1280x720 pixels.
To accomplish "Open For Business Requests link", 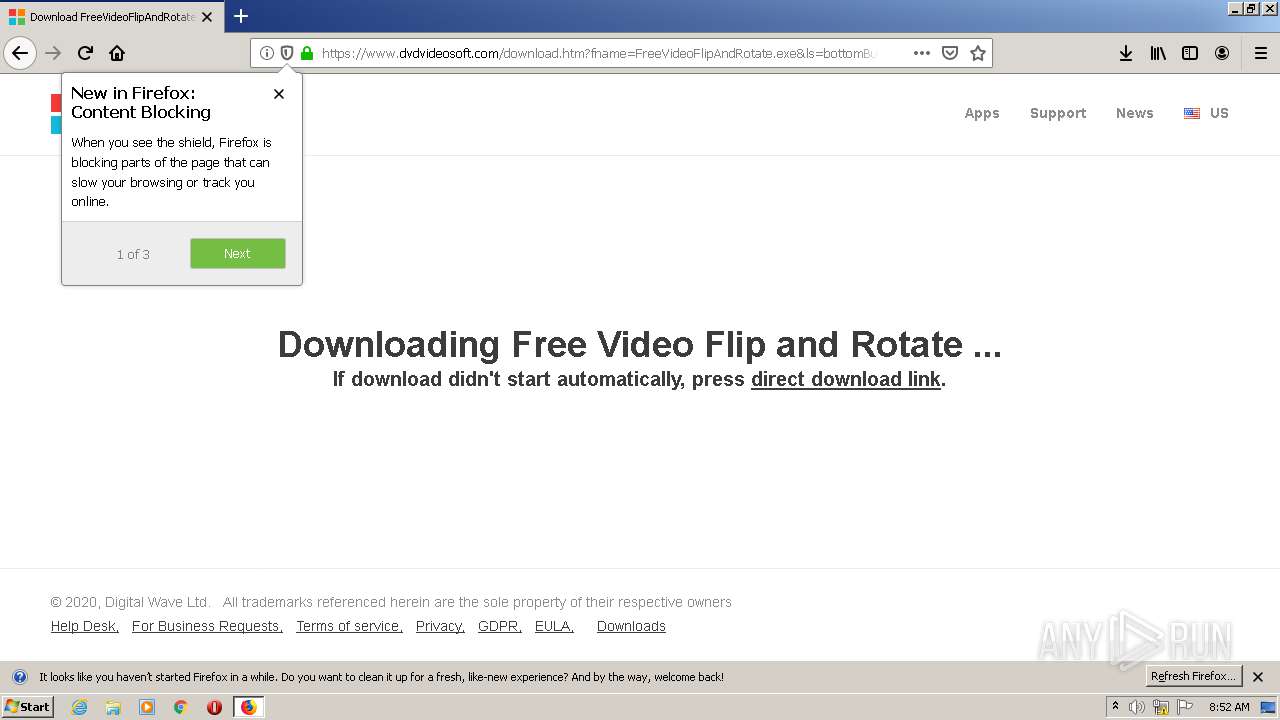I will (207, 626).
